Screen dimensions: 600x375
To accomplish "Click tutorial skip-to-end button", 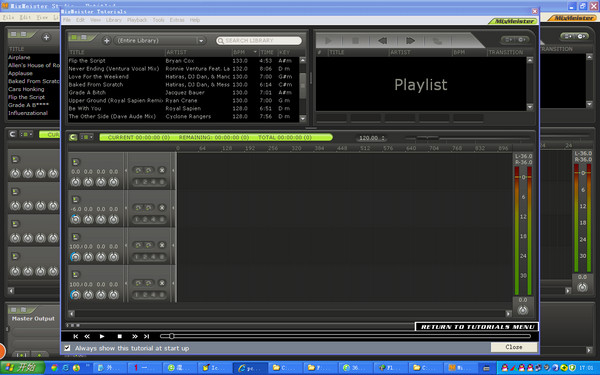I will tap(147, 336).
